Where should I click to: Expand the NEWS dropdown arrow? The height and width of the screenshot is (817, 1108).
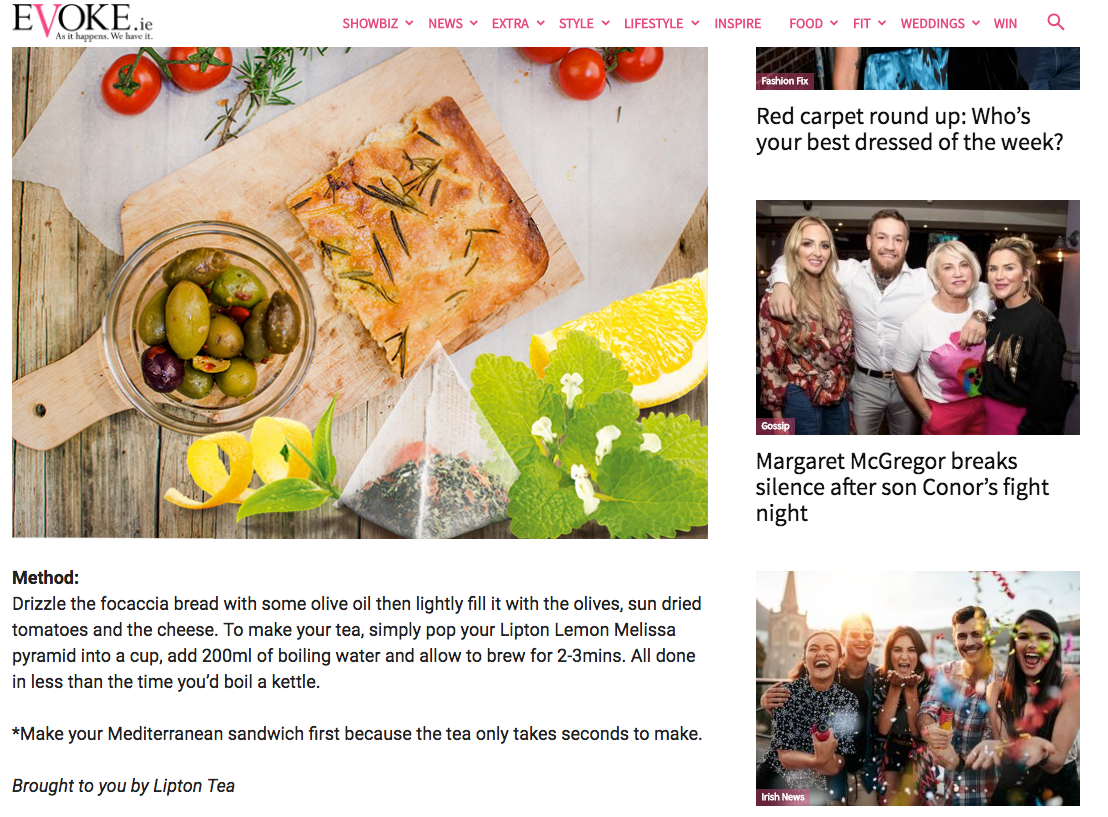(473, 23)
